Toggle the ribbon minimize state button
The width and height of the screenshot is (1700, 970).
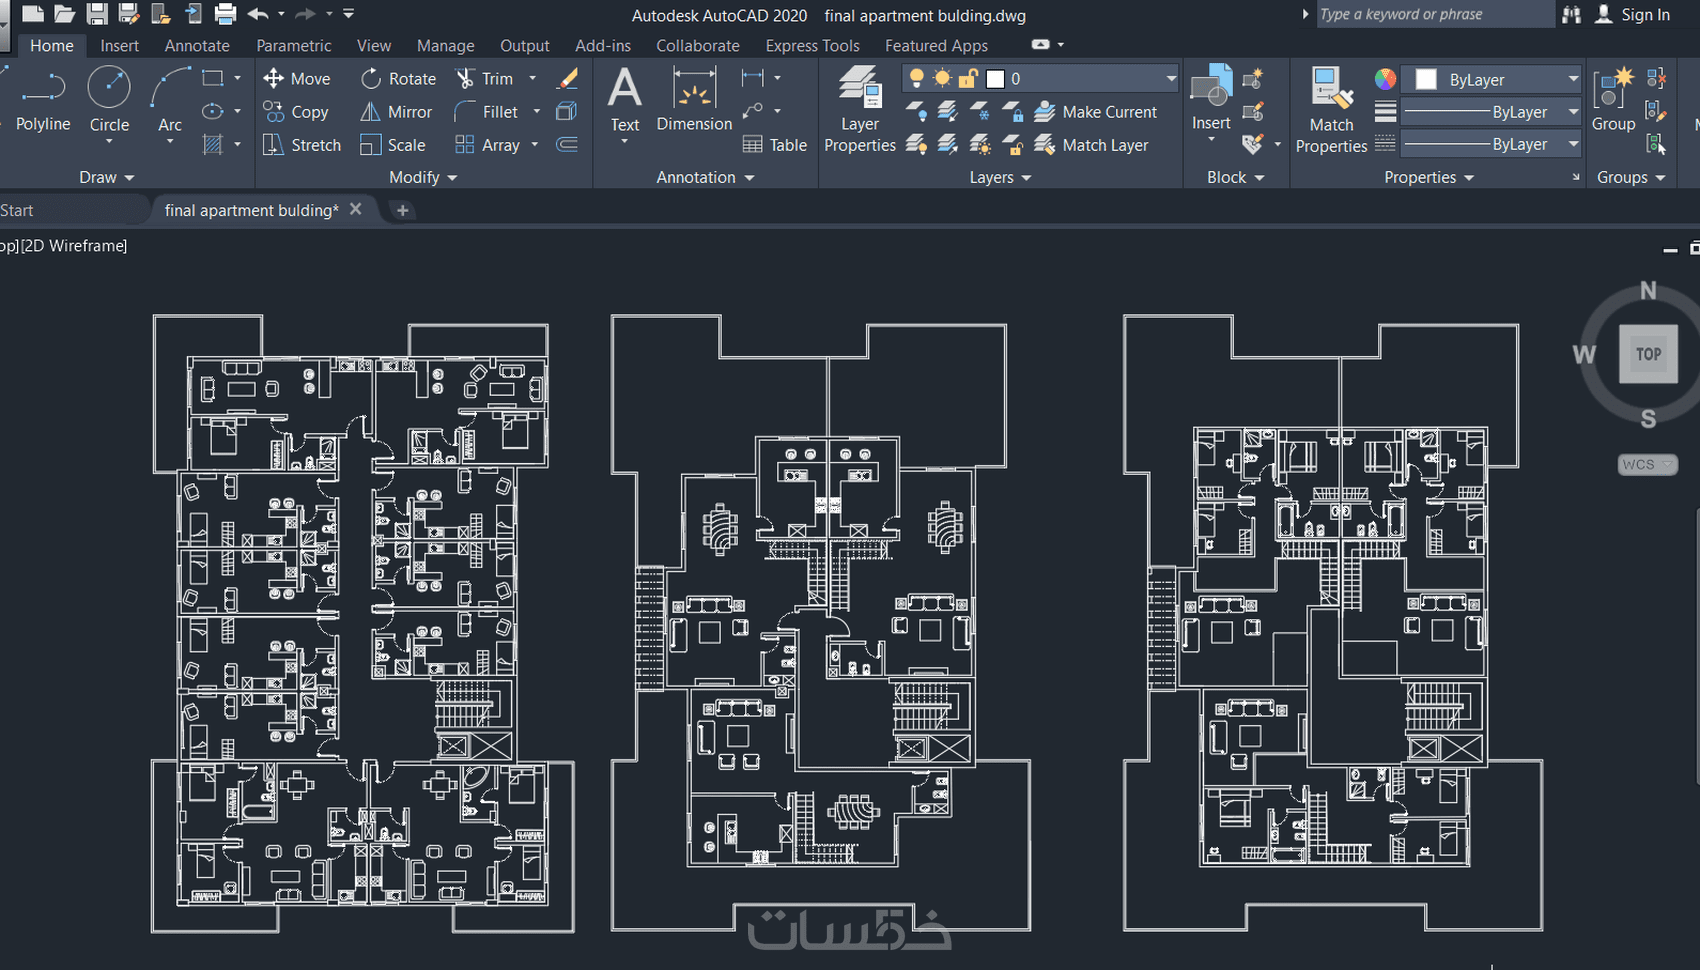(x=1041, y=45)
